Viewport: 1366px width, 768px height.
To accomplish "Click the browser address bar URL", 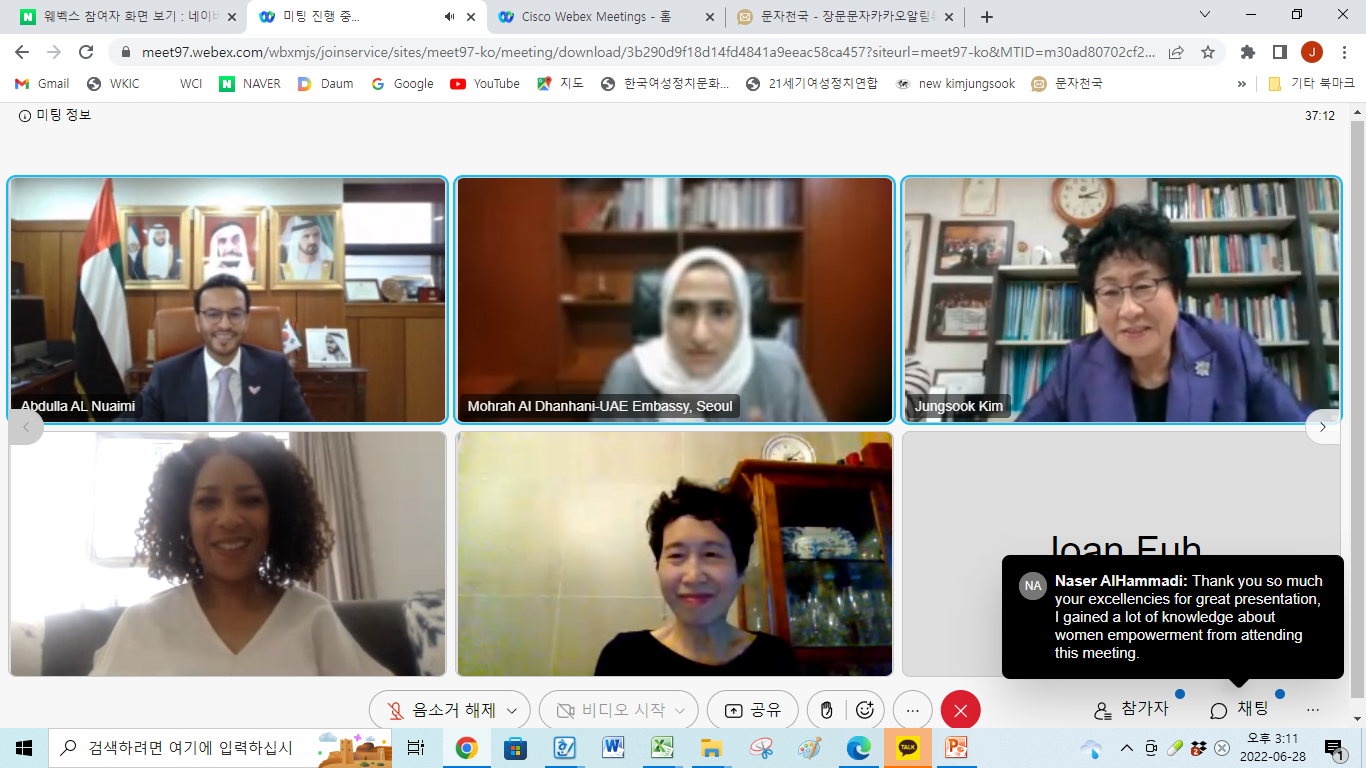I will coord(640,52).
